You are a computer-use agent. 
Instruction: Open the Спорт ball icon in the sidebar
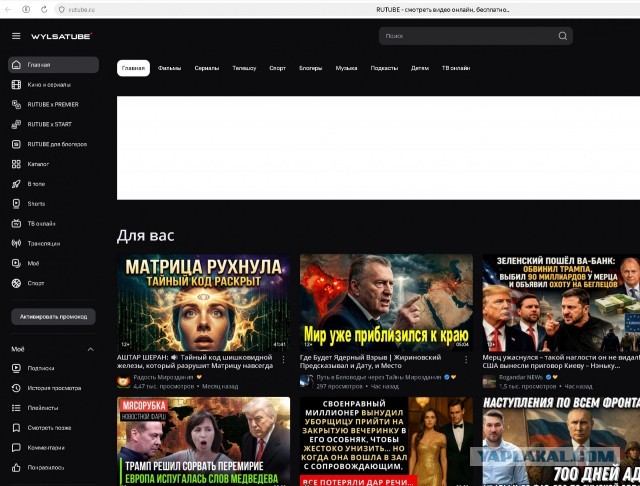16,283
